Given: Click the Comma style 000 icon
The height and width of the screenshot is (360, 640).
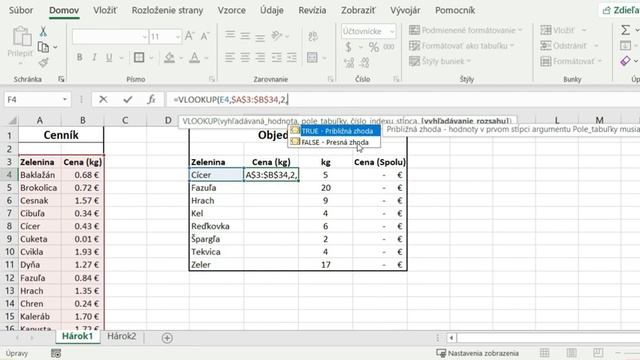Looking at the screenshot, I should [x=389, y=47].
